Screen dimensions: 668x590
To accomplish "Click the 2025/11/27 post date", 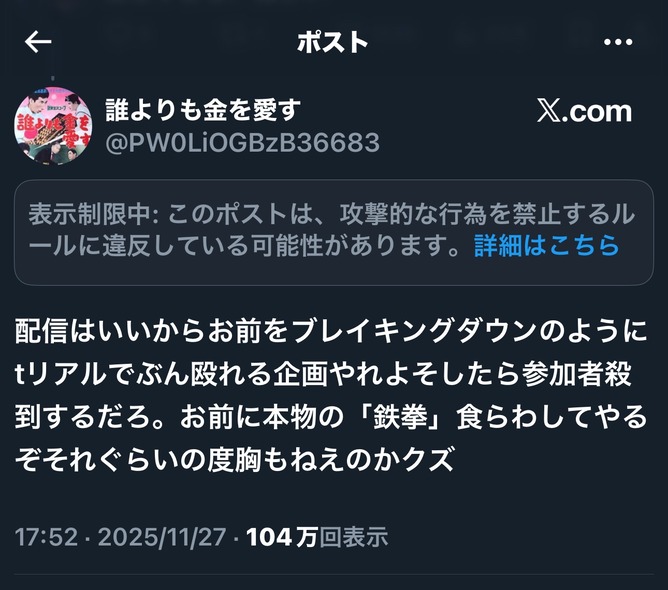I will (162, 537).
